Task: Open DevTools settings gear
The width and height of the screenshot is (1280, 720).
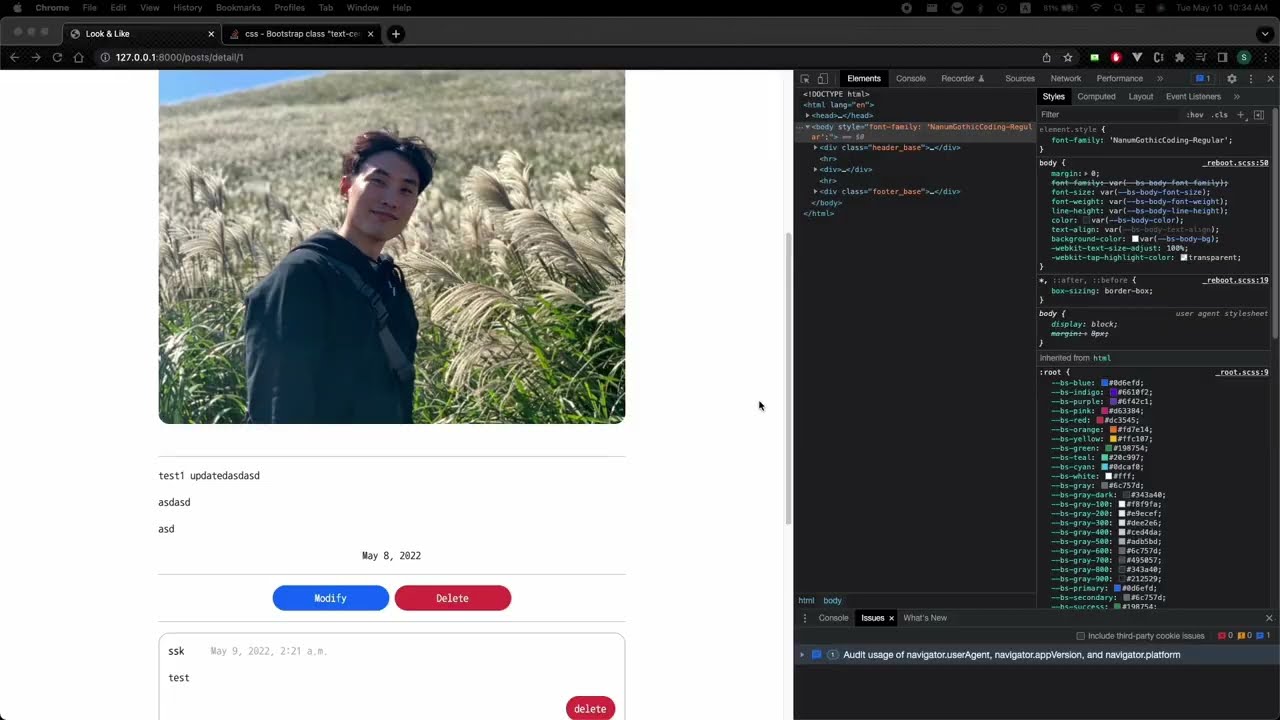Action: click(x=1232, y=79)
